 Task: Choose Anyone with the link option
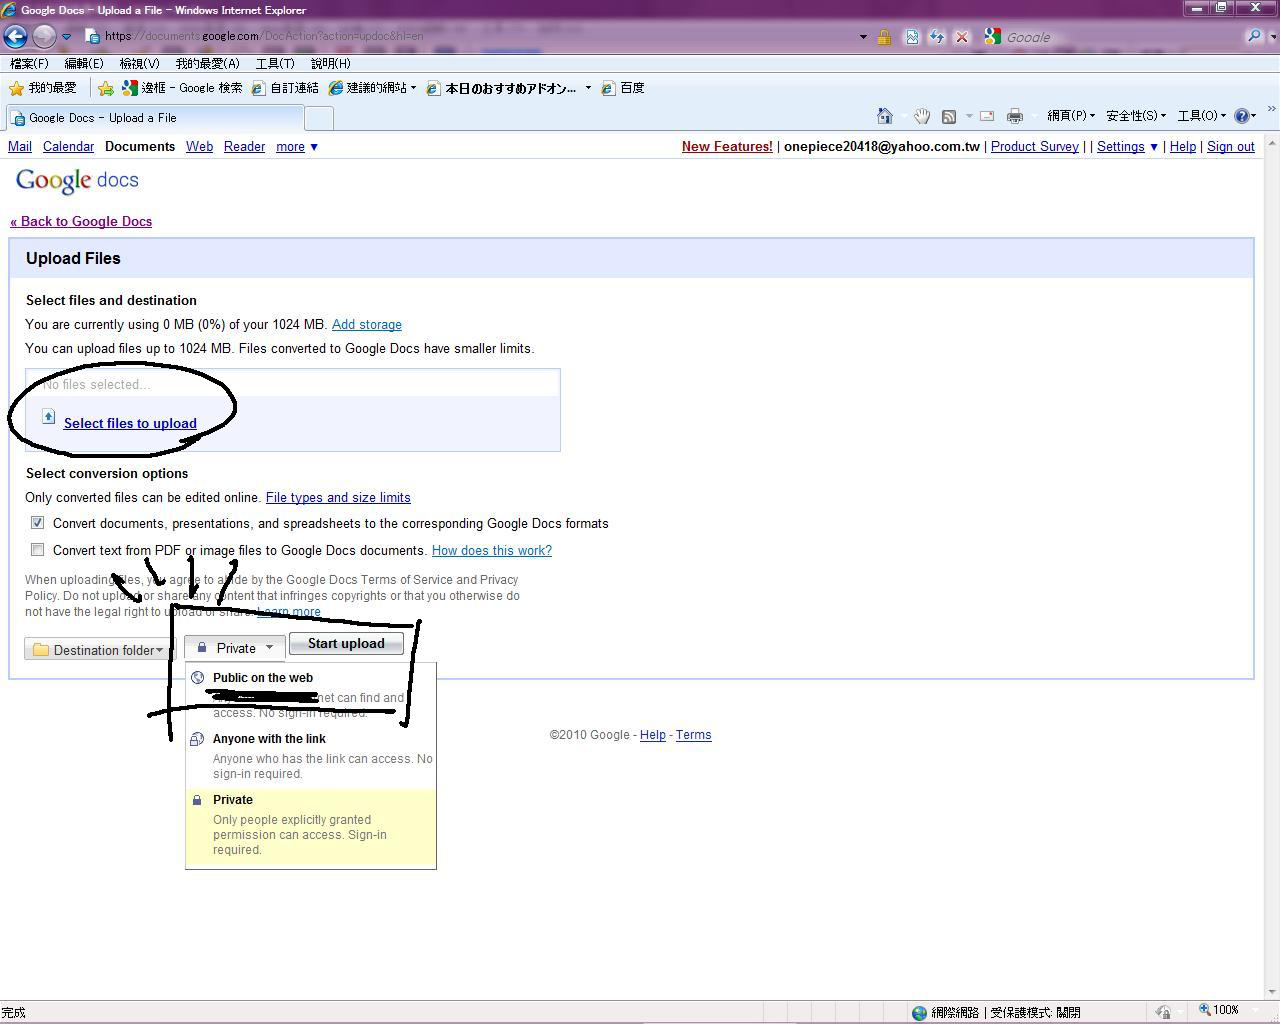[311, 755]
